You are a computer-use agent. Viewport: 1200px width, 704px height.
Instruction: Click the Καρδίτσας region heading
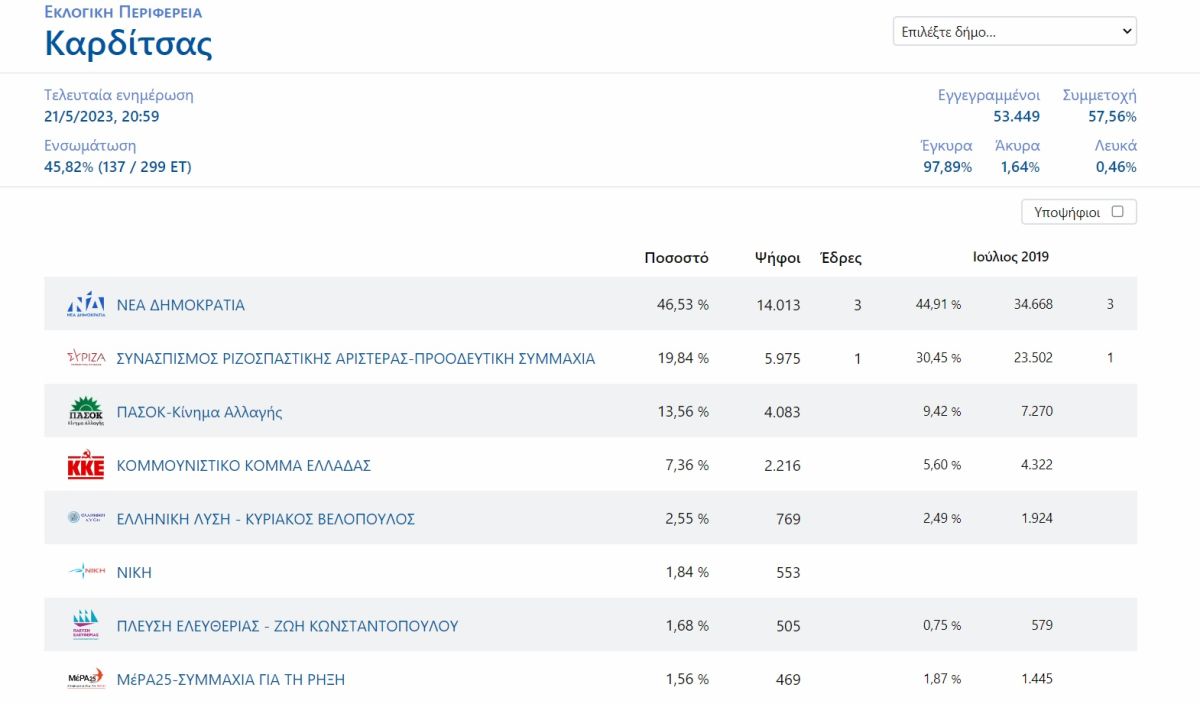[128, 44]
